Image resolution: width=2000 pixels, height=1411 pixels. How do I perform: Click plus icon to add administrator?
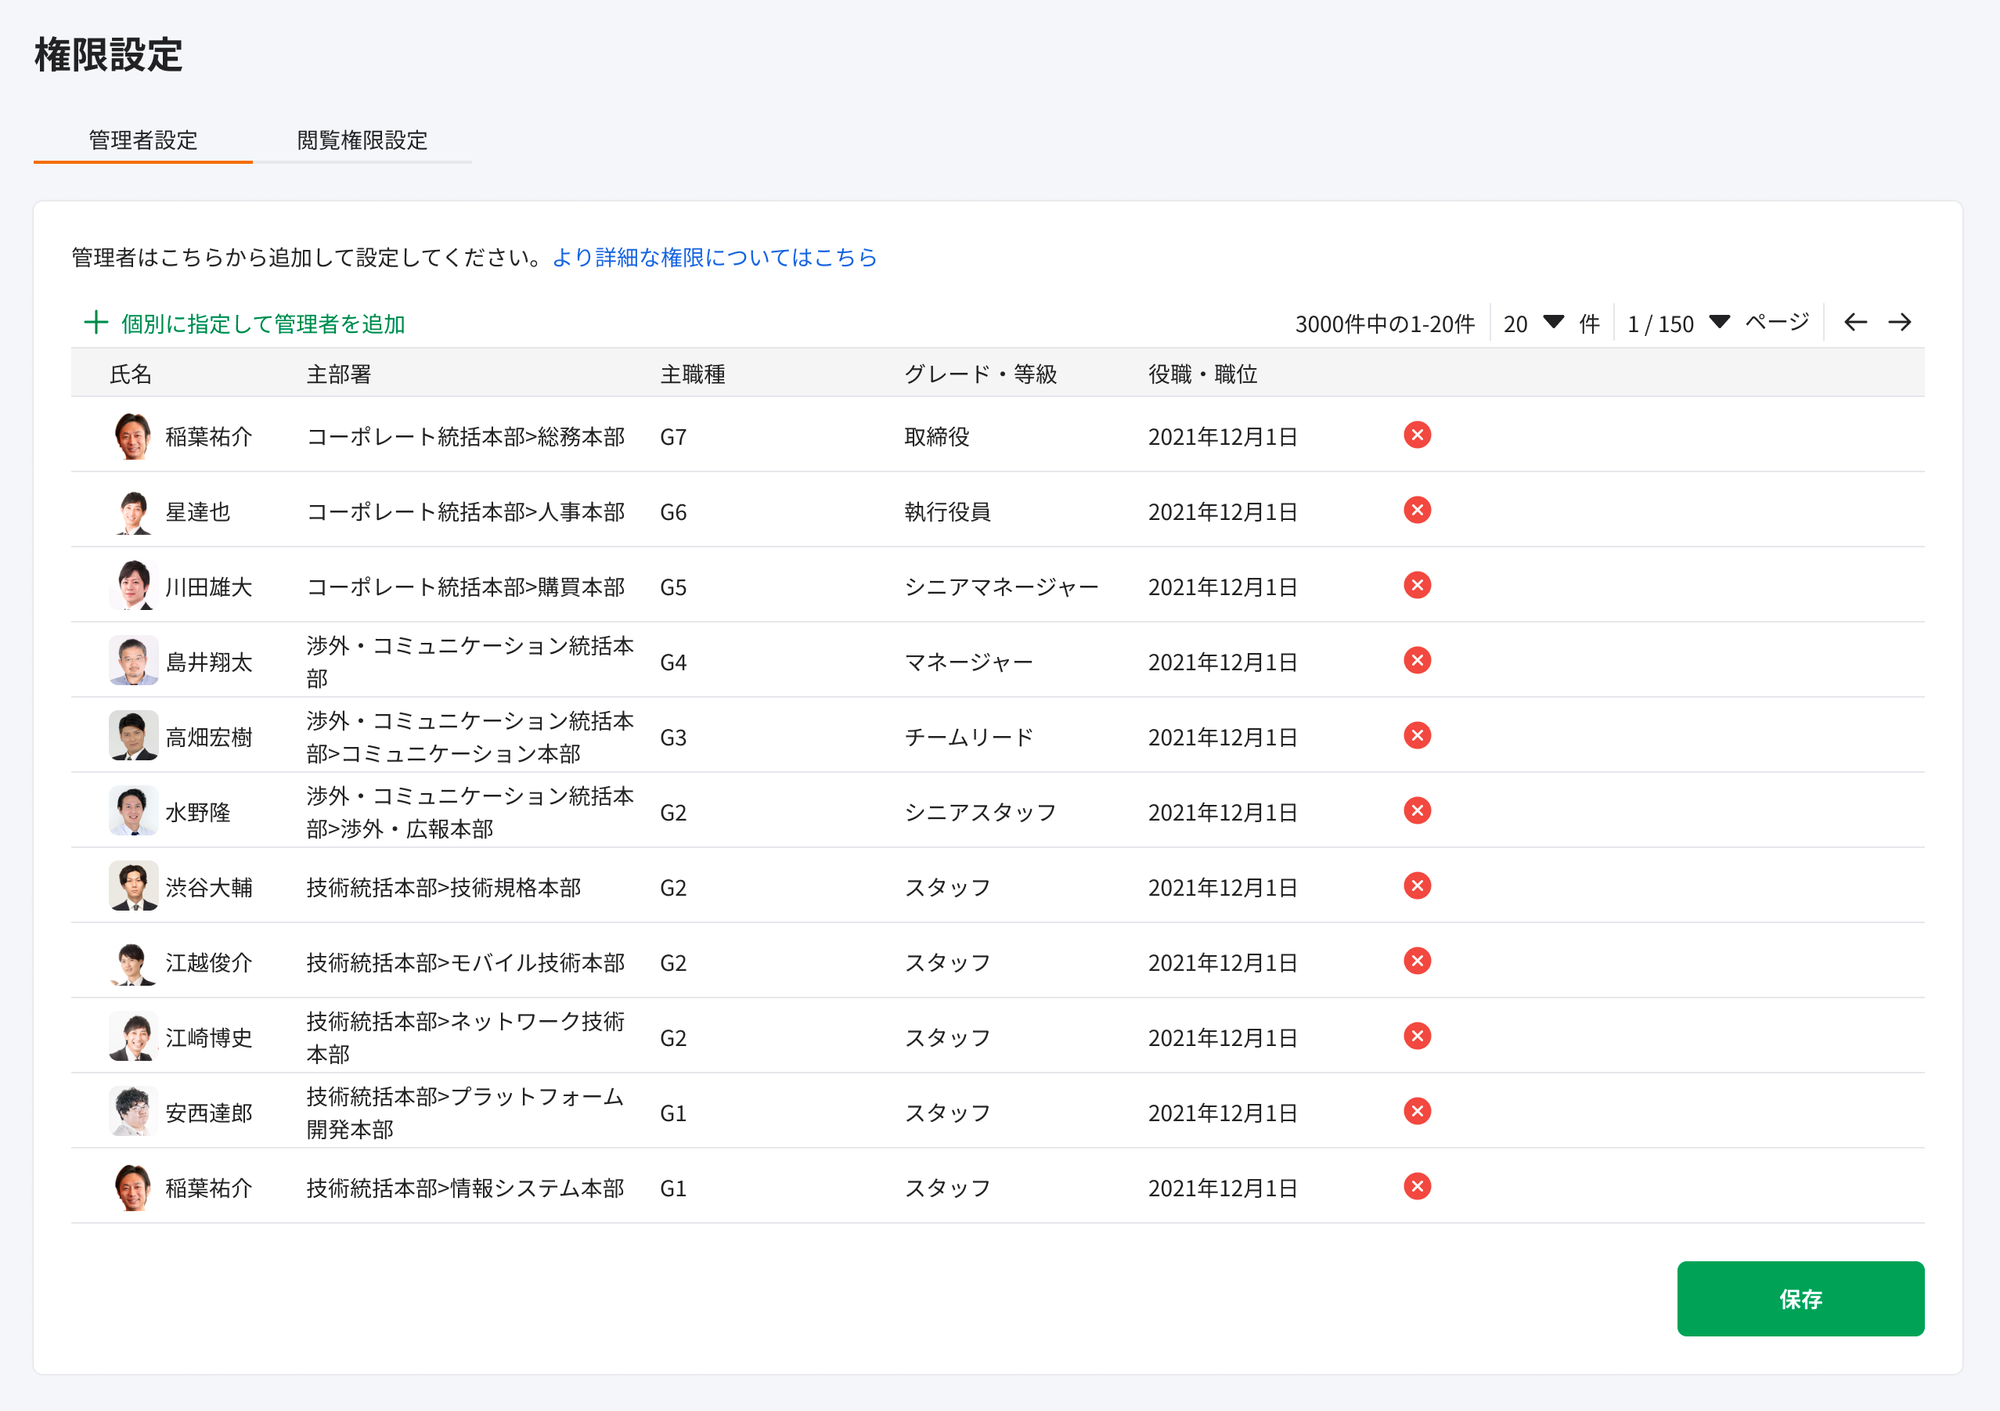tap(96, 322)
